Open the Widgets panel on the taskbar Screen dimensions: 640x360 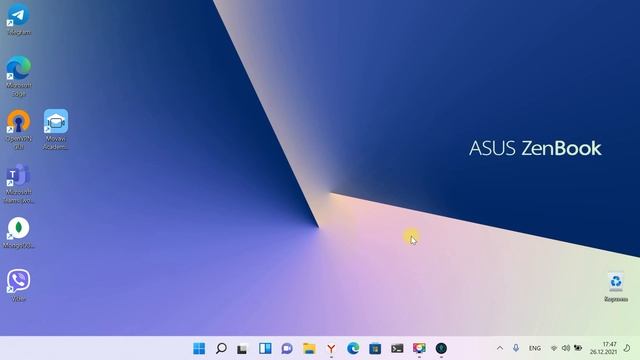tap(265, 348)
